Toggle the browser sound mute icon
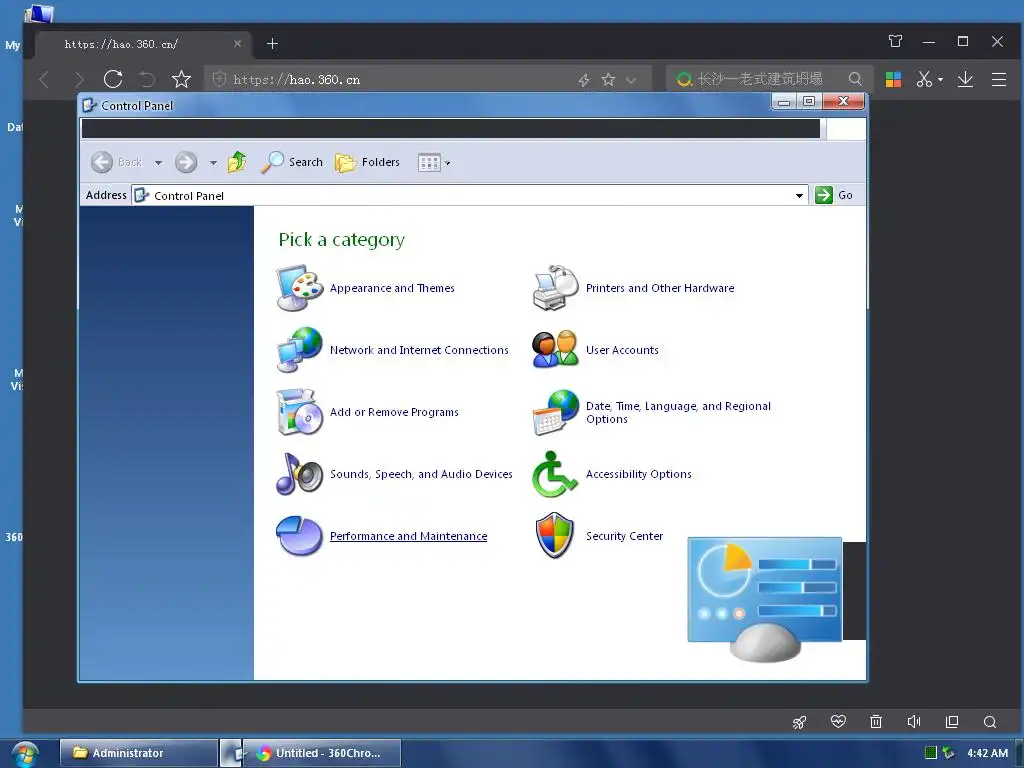 tap(914, 722)
